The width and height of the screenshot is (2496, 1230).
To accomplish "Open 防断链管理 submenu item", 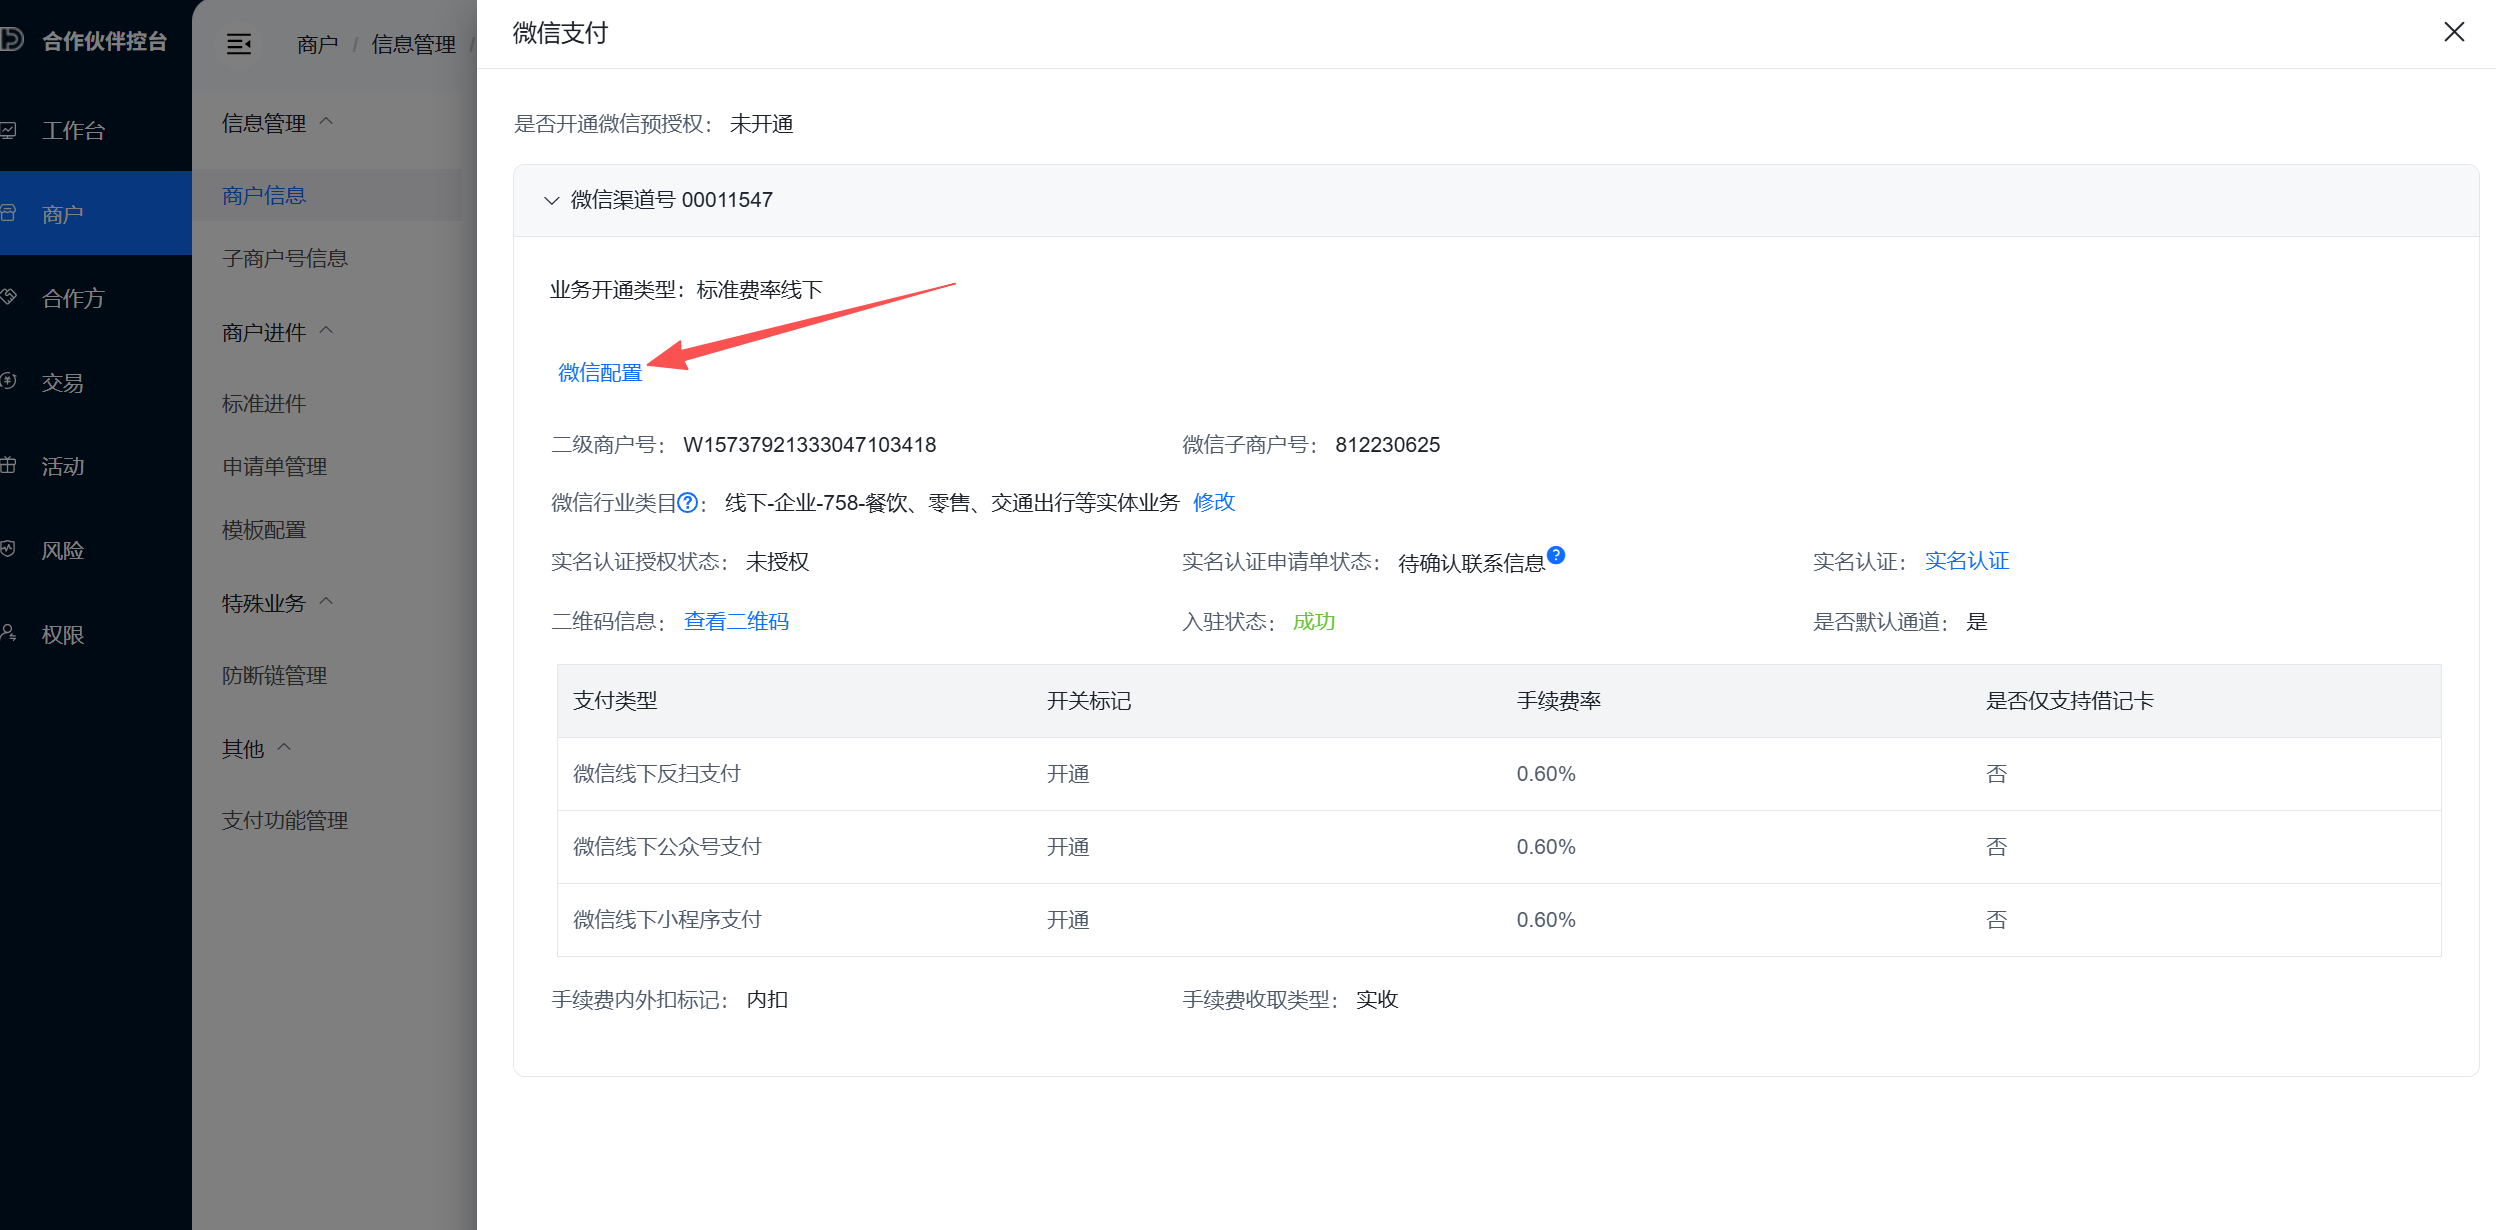I will 275,675.
